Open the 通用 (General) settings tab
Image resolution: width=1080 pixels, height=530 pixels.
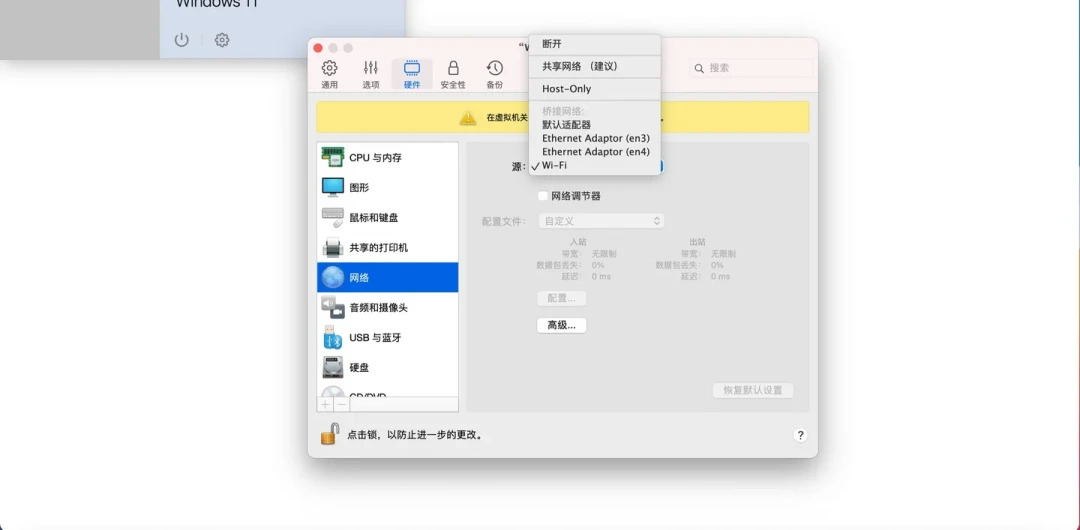point(329,74)
